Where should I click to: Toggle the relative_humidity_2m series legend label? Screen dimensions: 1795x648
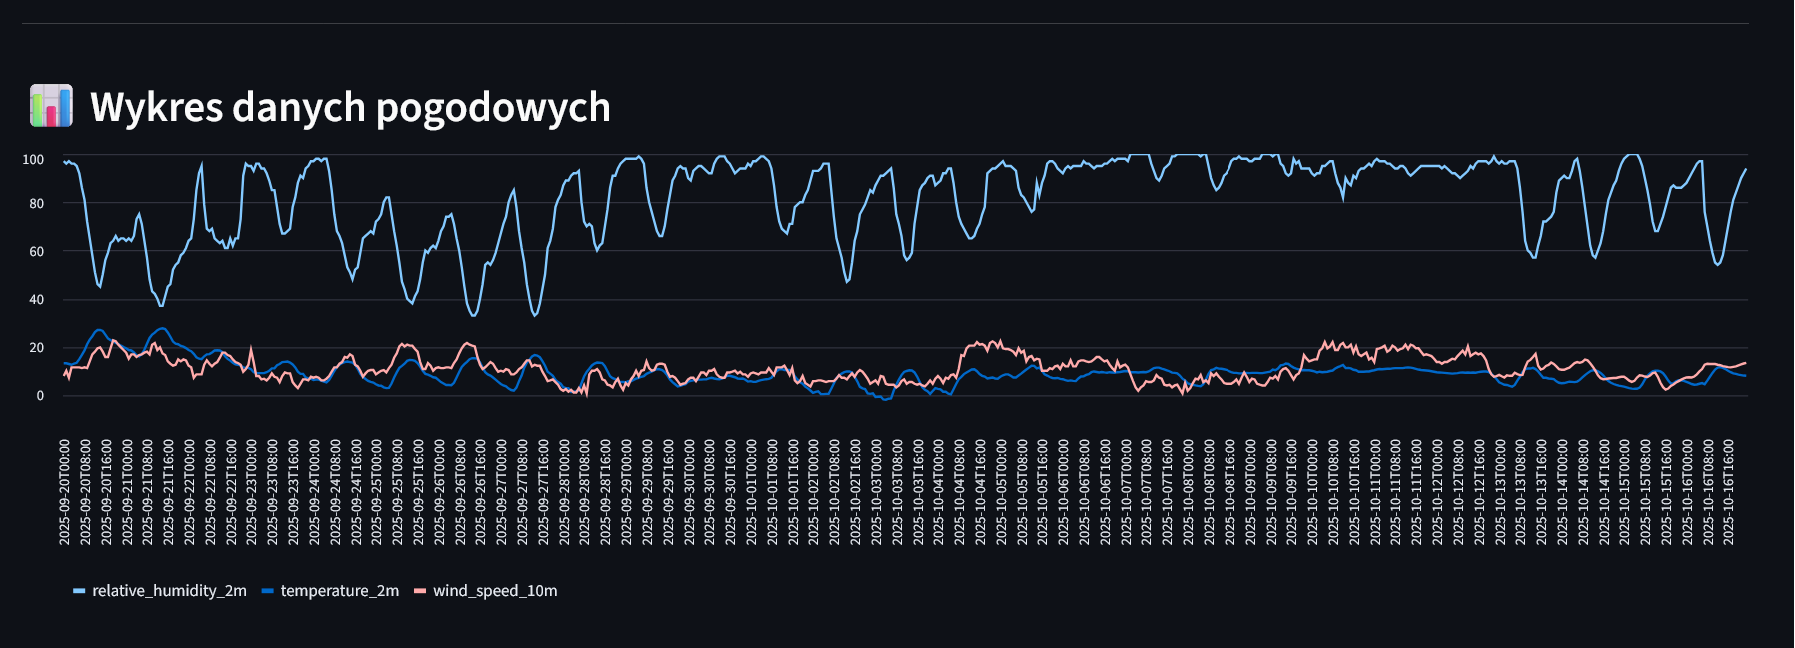[169, 591]
